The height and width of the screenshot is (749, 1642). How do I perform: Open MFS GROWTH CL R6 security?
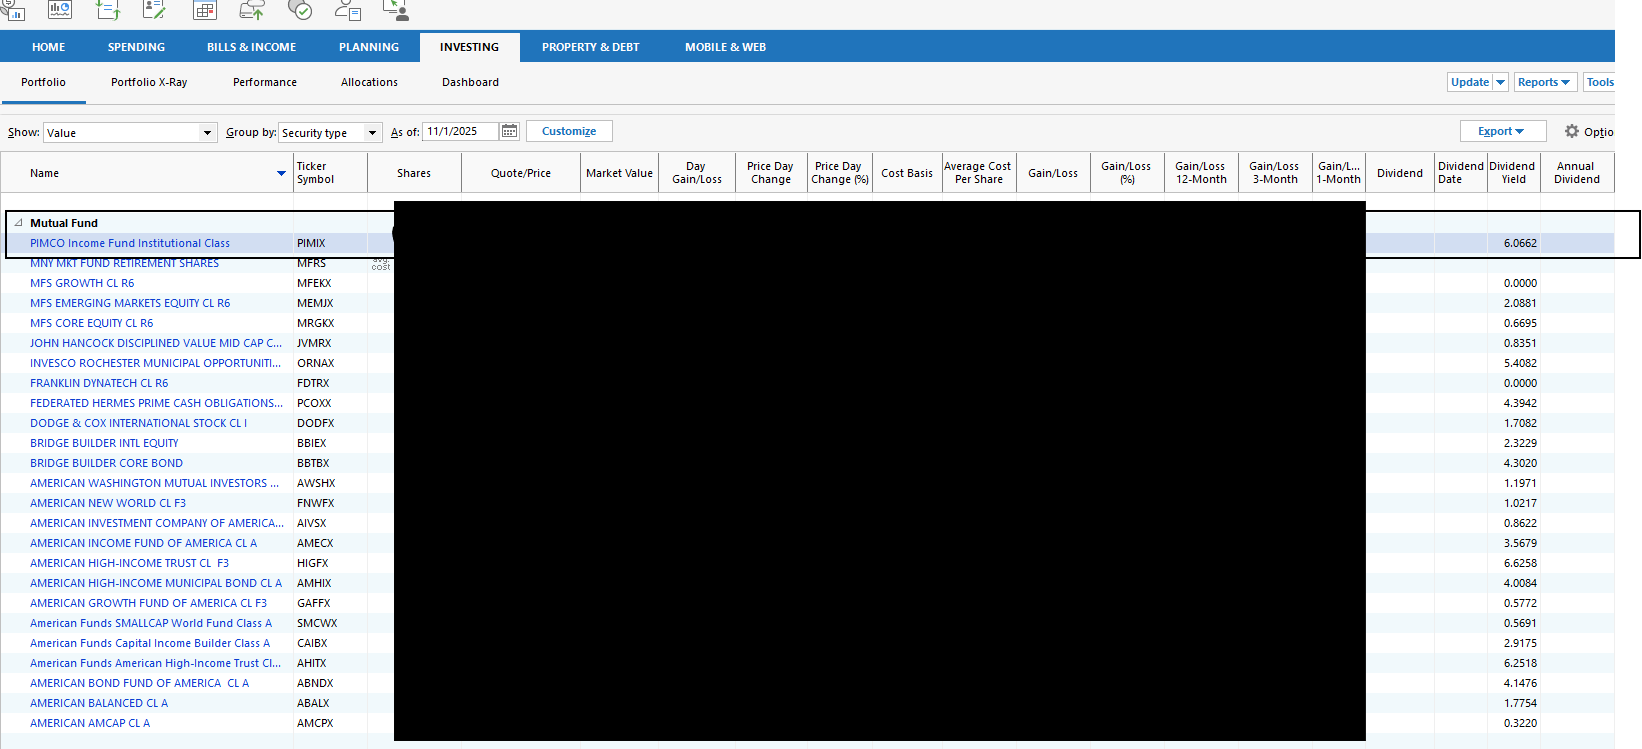point(82,283)
